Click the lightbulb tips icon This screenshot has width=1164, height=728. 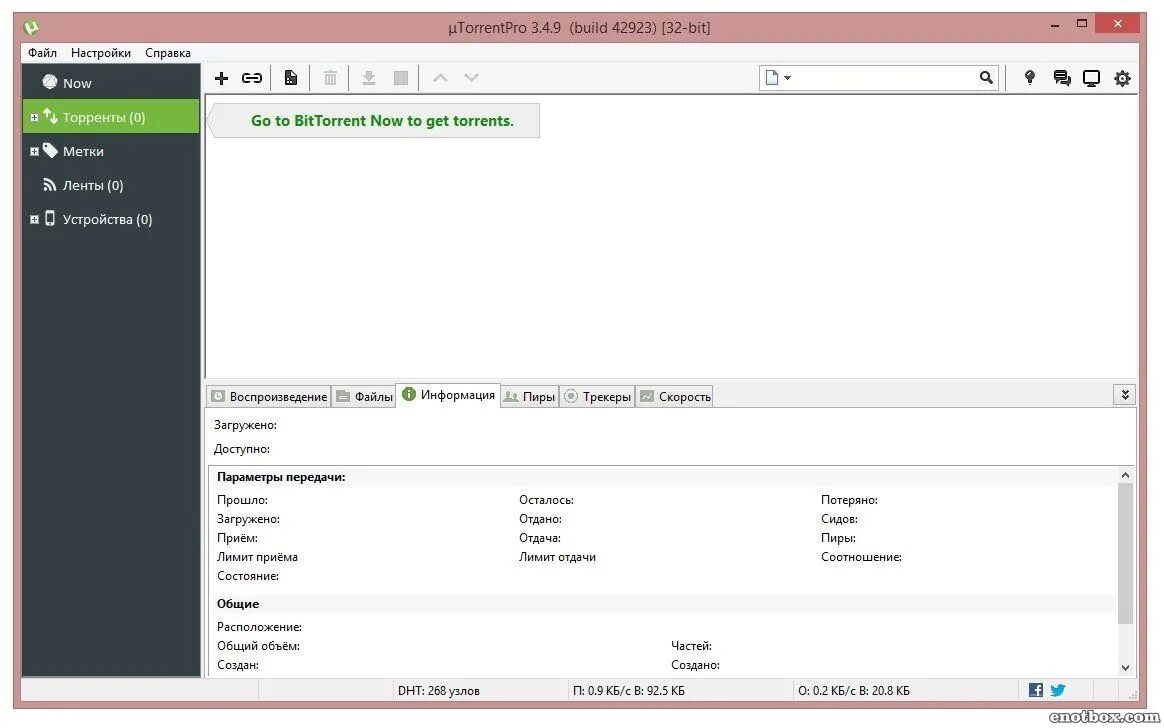(x=1030, y=77)
